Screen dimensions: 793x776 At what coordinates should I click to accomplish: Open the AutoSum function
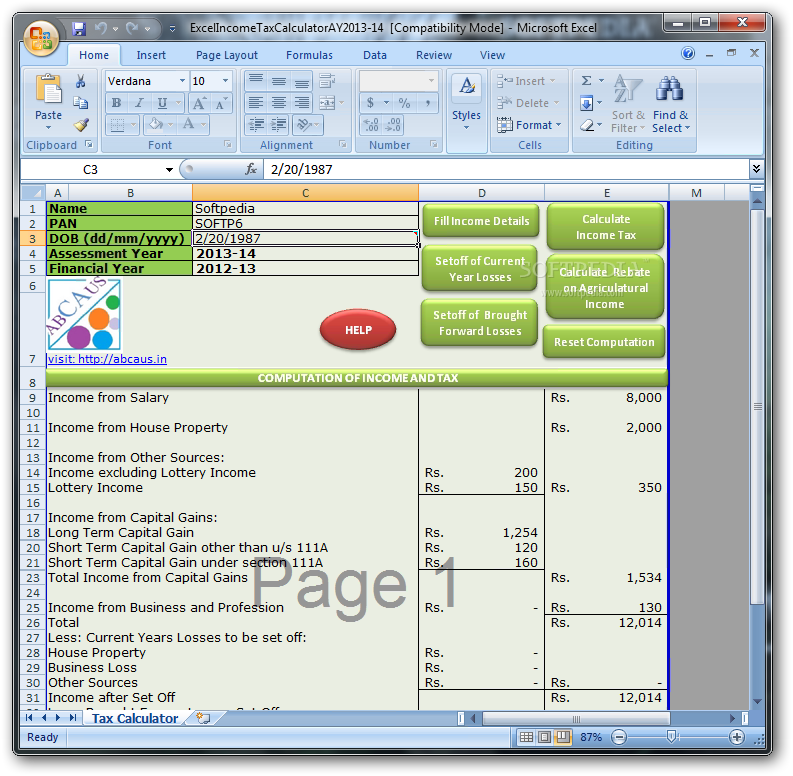[587, 81]
